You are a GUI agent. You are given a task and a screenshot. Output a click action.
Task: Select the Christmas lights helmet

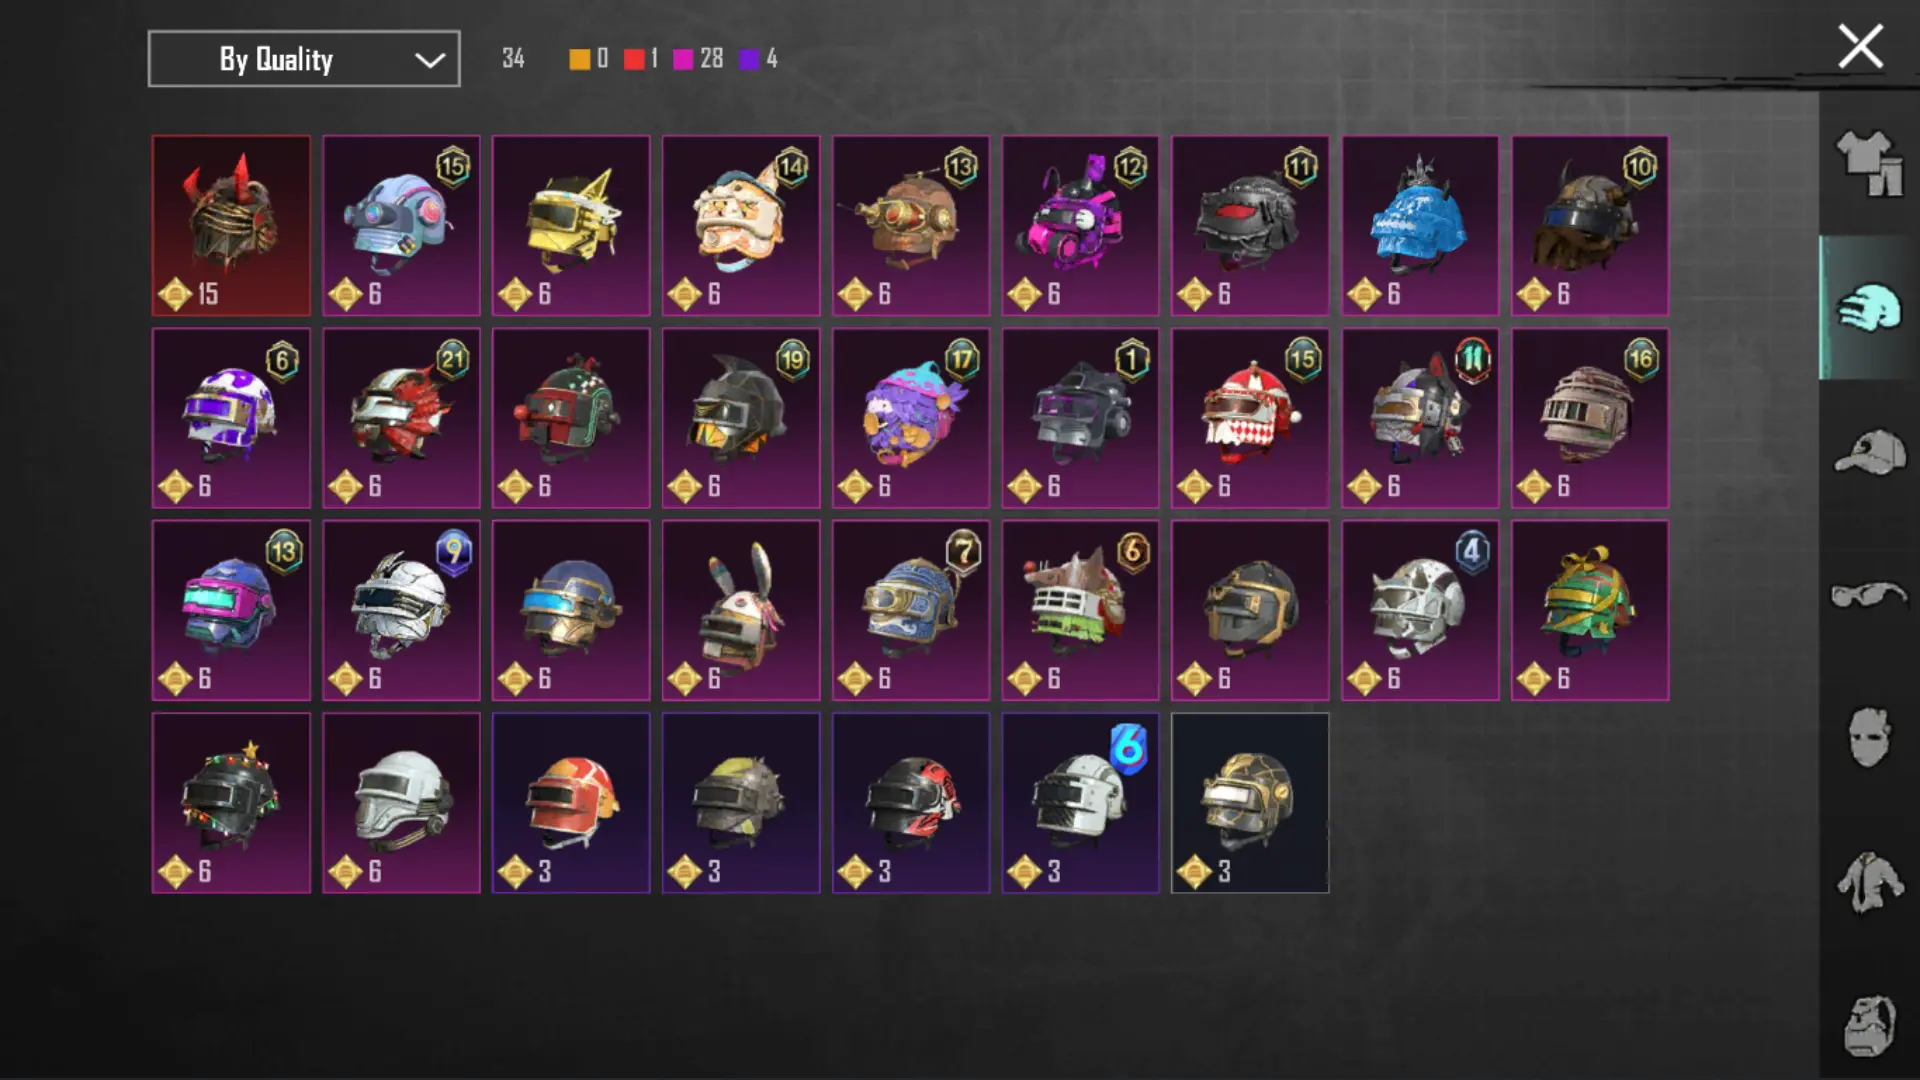[x=231, y=803]
